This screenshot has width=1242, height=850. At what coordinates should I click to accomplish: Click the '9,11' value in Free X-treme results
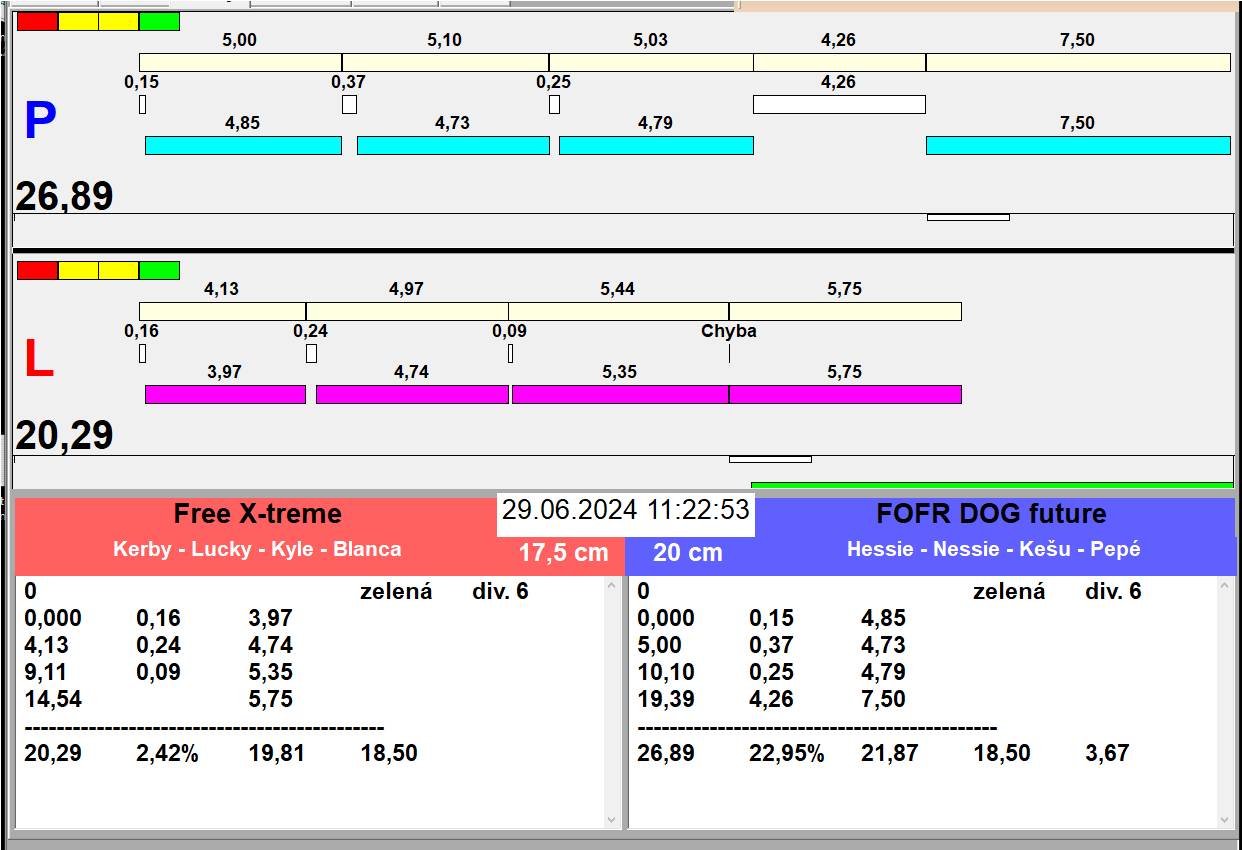tap(47, 672)
